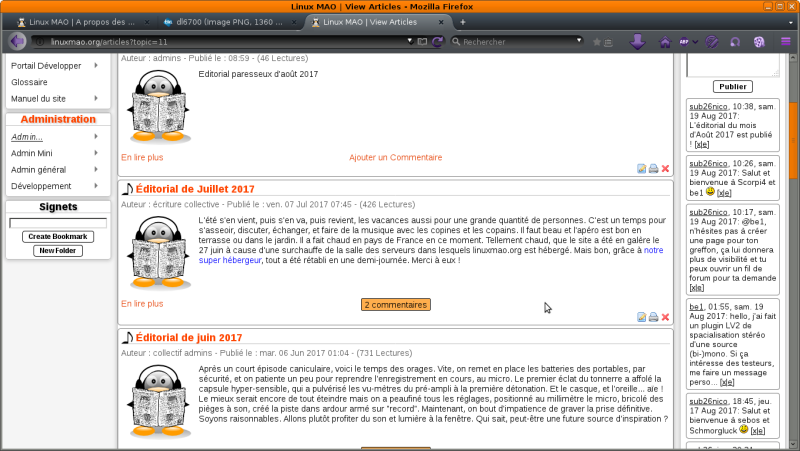Click the headphones extension icon in toolbar

pyautogui.click(x=735, y=42)
